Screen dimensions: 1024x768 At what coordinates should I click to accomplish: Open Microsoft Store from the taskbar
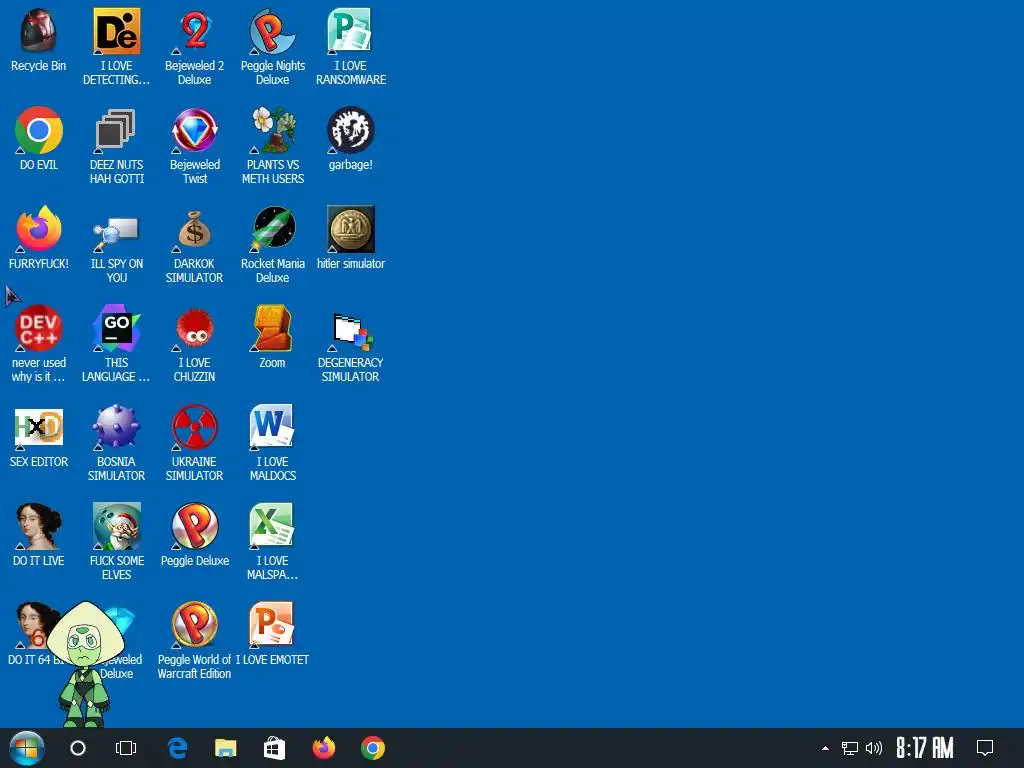[x=274, y=748]
